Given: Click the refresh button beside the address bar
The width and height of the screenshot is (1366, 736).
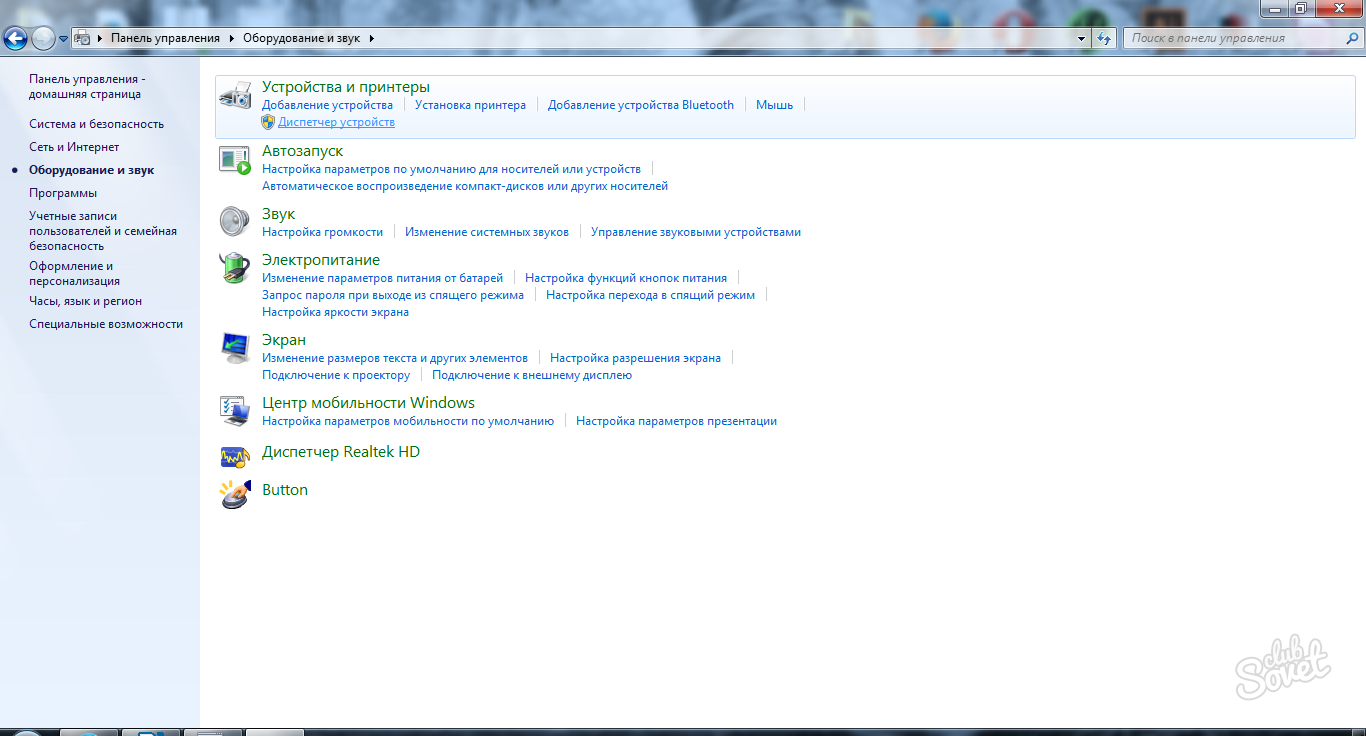Looking at the screenshot, I should click(x=1104, y=38).
